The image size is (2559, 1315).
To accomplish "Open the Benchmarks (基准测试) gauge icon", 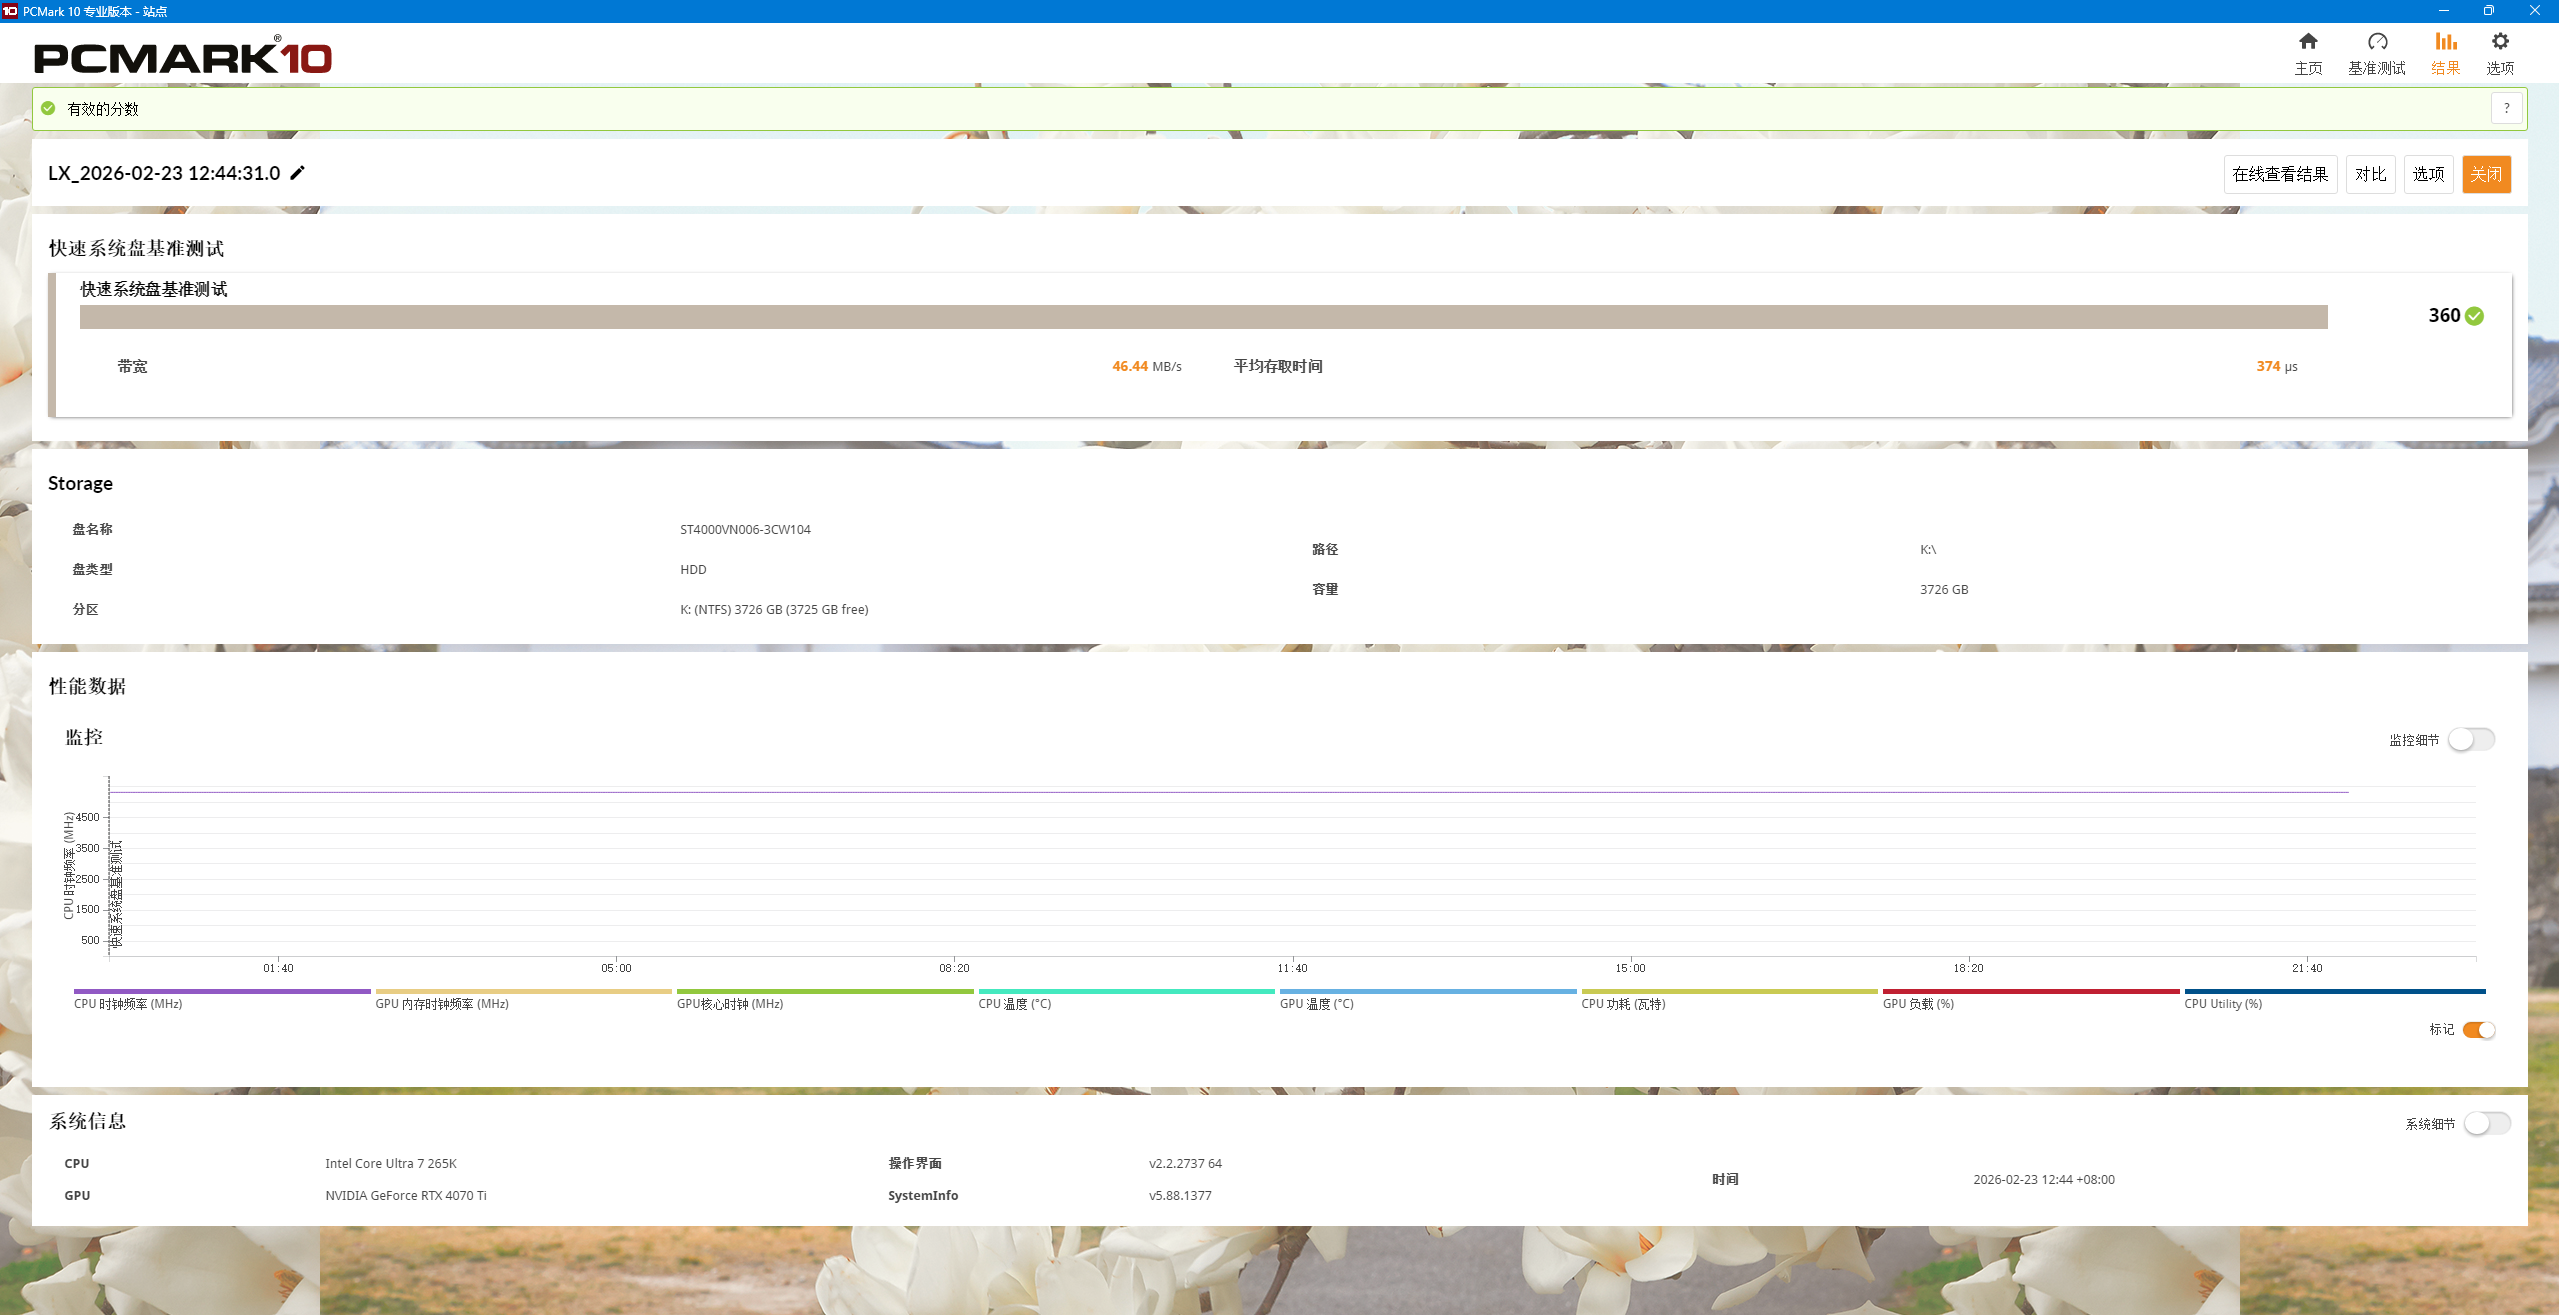I will tap(2376, 42).
